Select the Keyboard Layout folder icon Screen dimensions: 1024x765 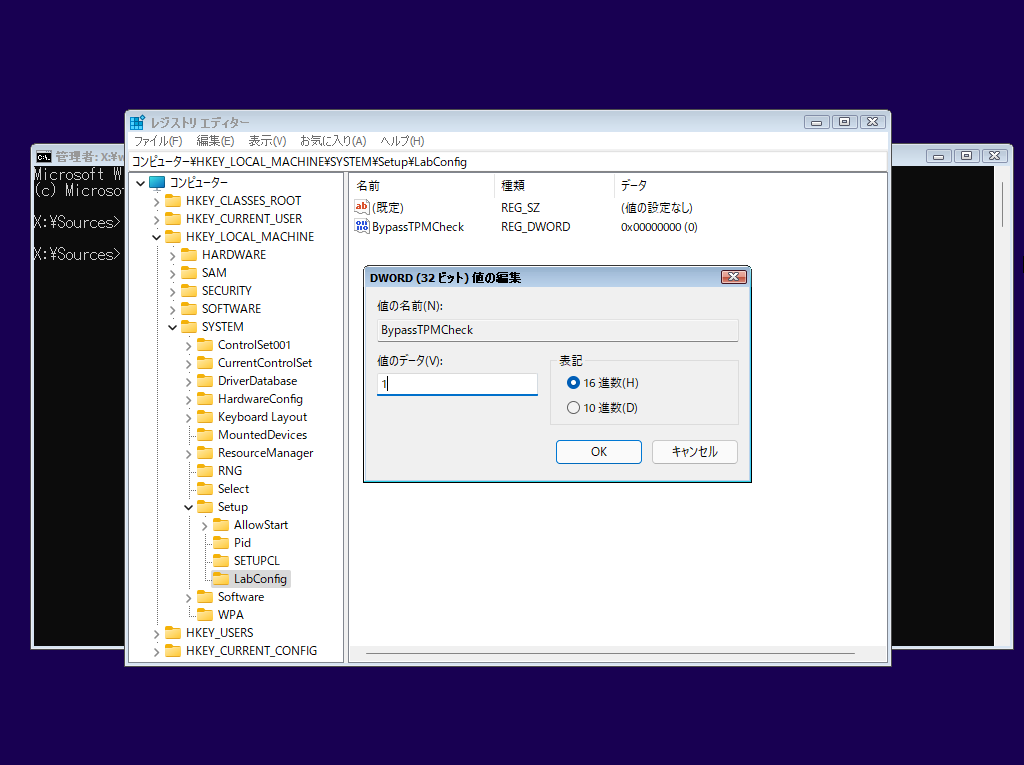(205, 417)
